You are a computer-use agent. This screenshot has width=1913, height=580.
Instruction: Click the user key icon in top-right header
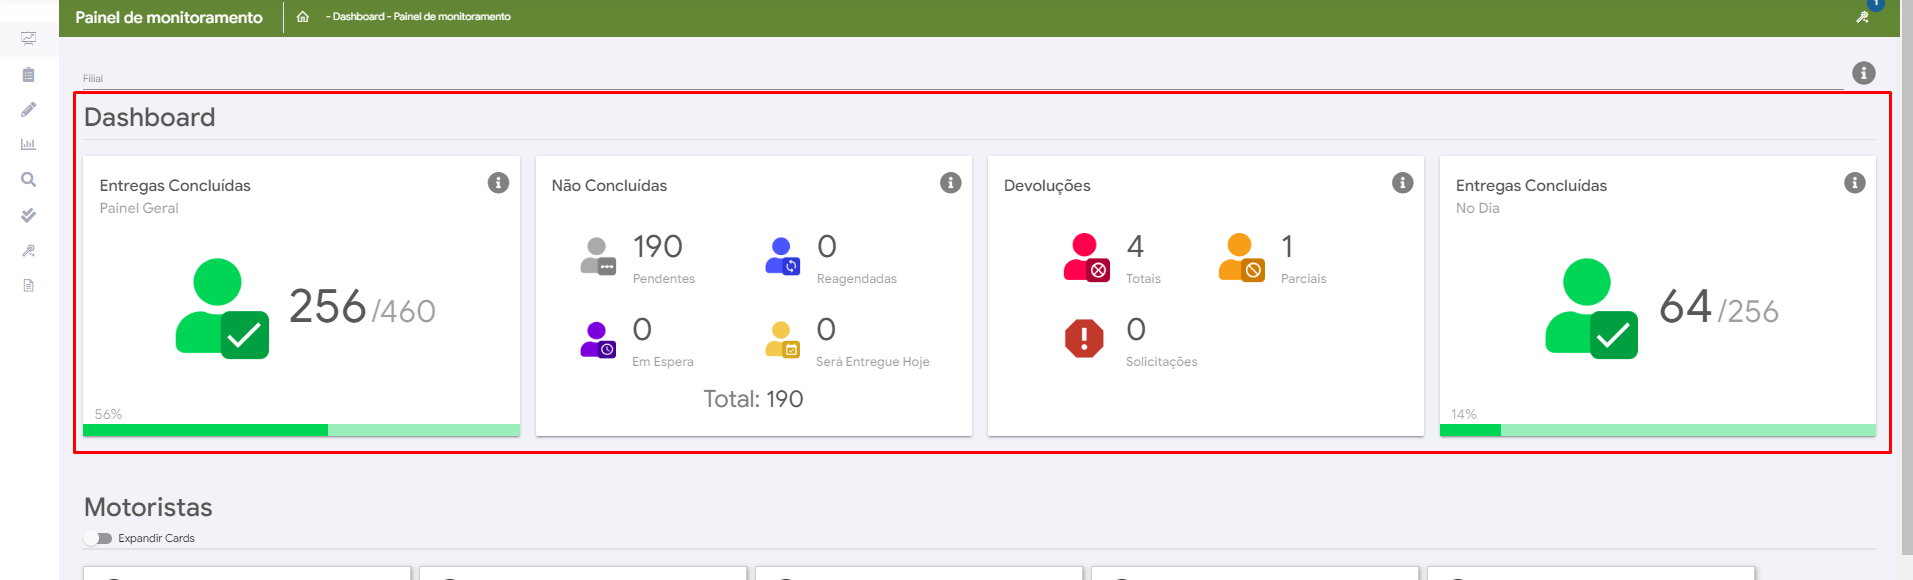(1862, 17)
